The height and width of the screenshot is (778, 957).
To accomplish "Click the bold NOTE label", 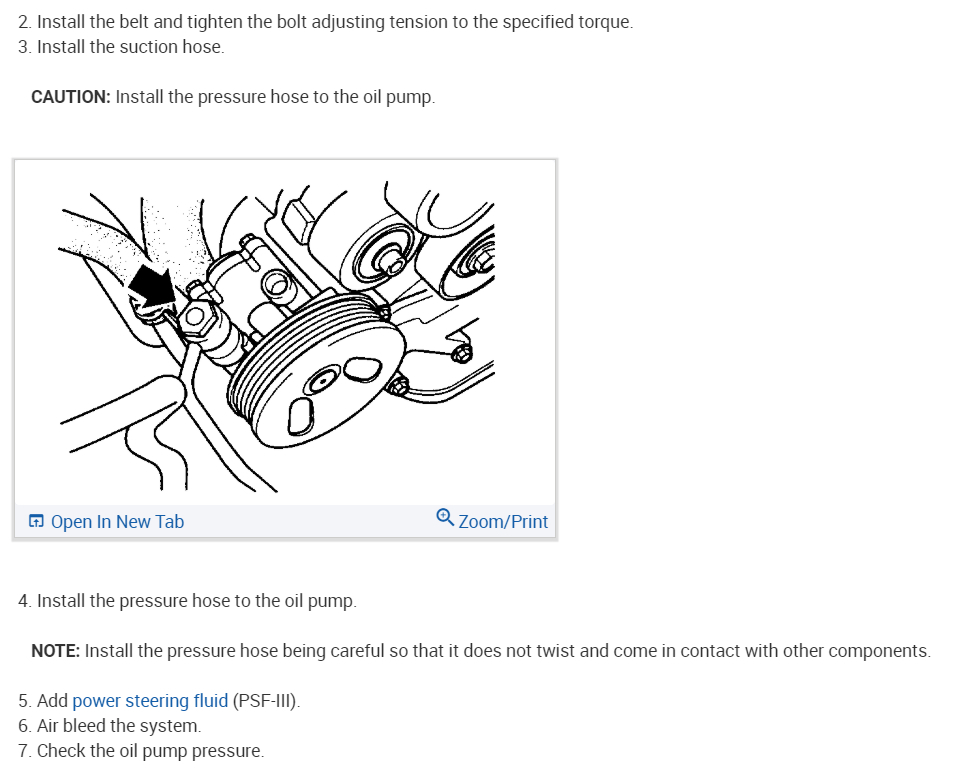I will [x=56, y=651].
